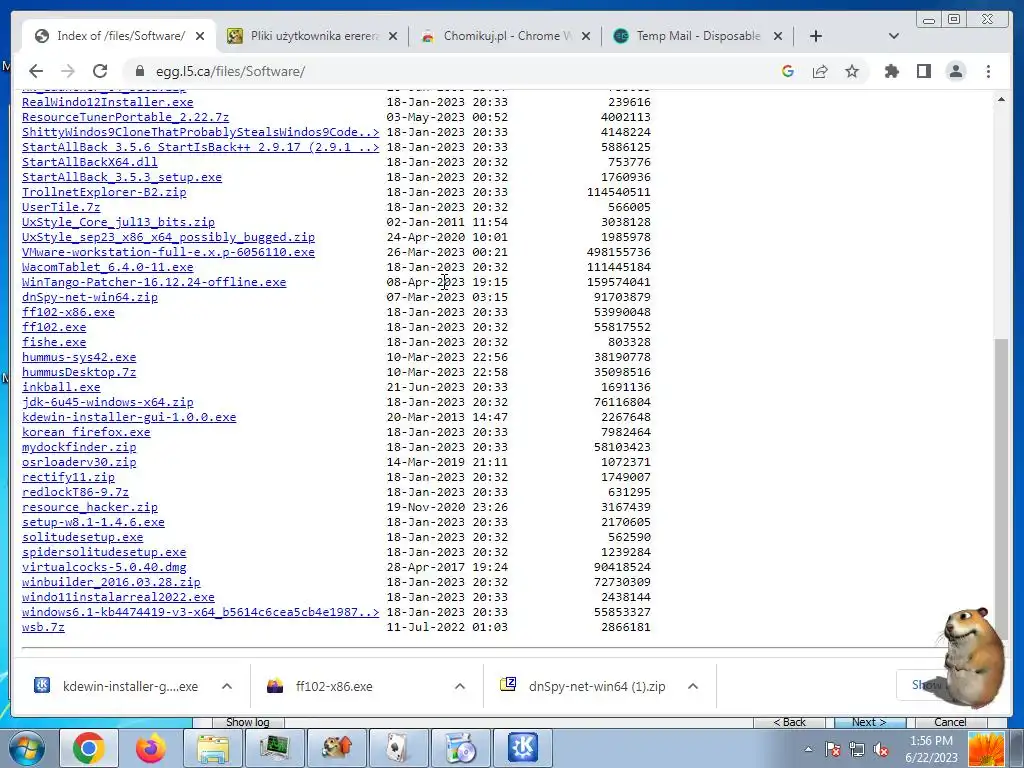This screenshot has width=1024, height=768.
Task: Open the profile avatar icon
Action: [955, 71]
